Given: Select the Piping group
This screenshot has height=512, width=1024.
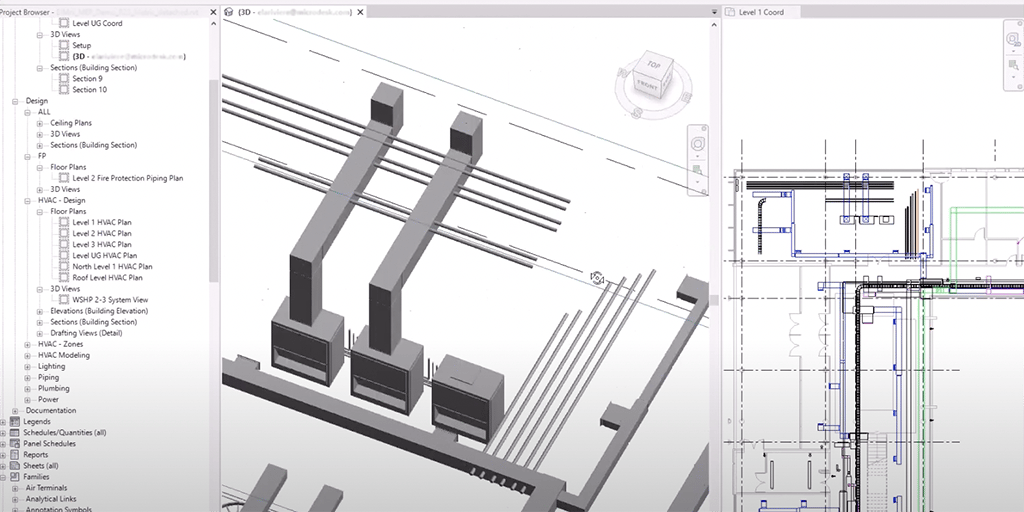Looking at the screenshot, I should click(48, 377).
